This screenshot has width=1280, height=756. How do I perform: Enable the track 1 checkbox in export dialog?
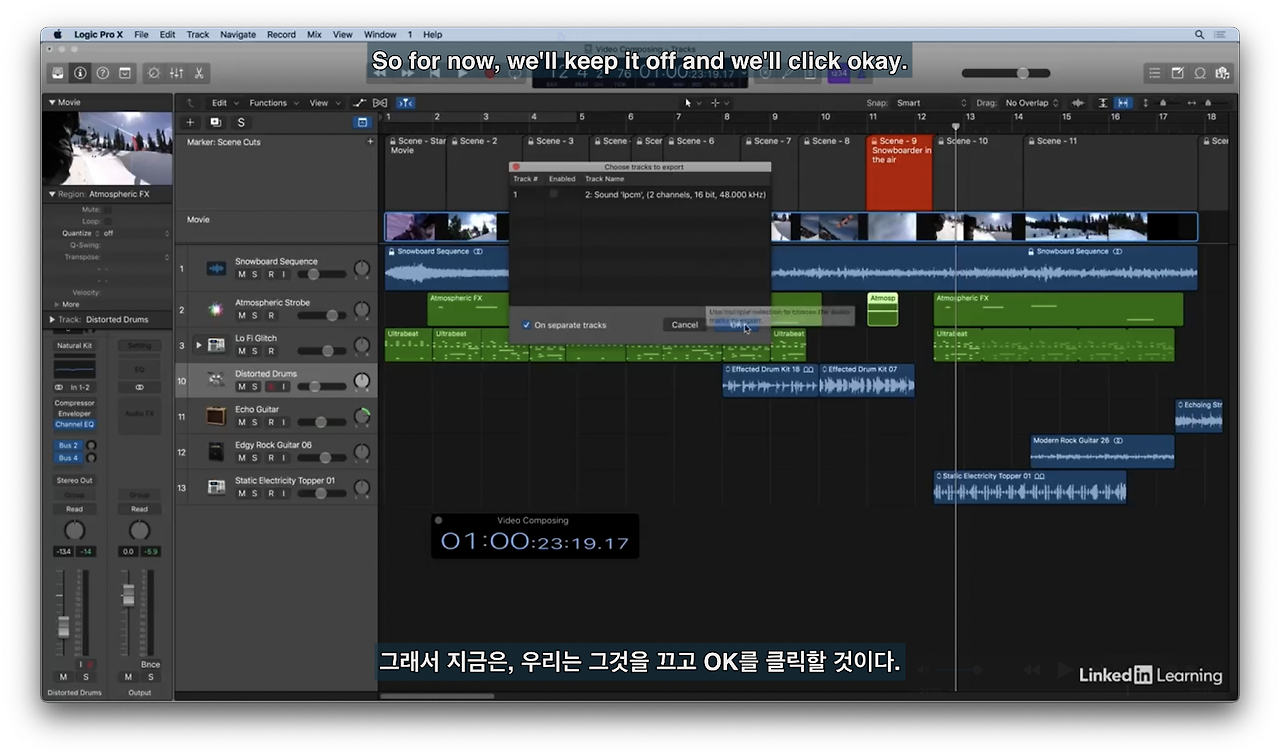[x=553, y=194]
